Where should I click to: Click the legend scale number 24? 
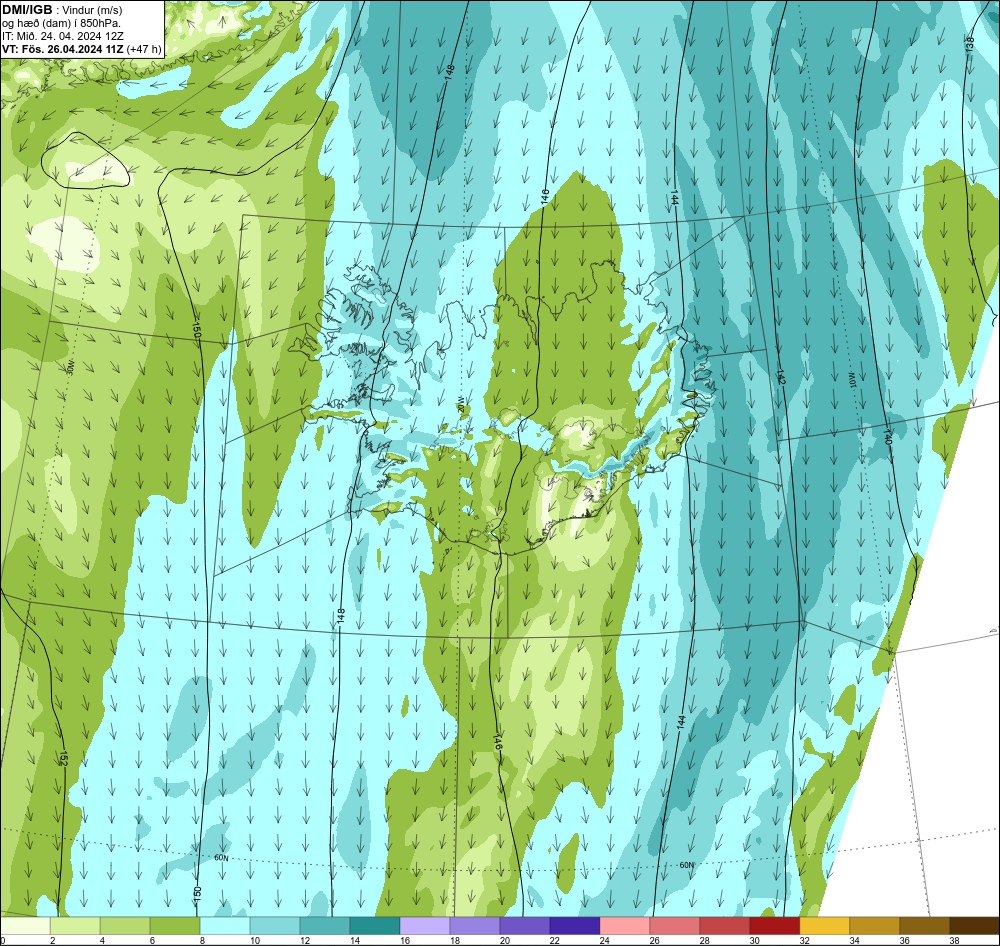605,940
